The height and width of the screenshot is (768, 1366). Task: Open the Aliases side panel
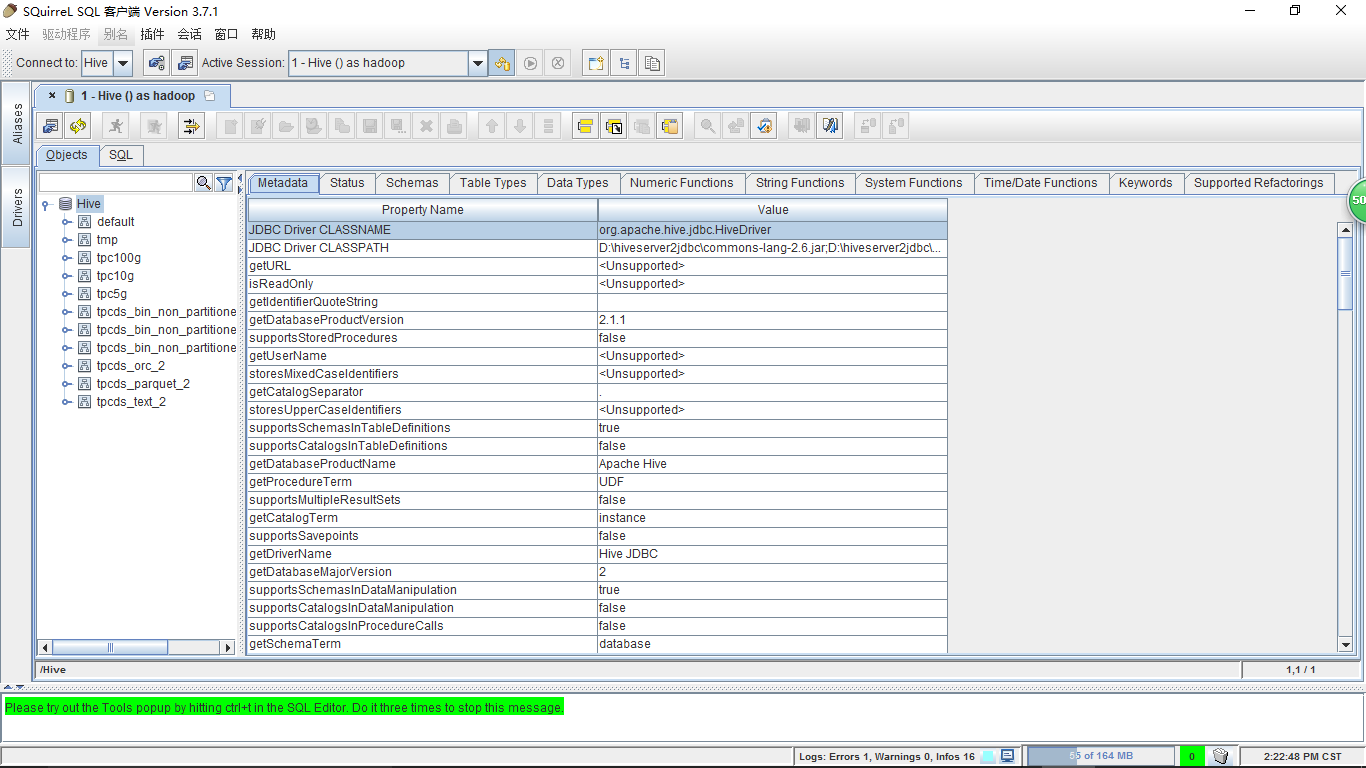17,124
